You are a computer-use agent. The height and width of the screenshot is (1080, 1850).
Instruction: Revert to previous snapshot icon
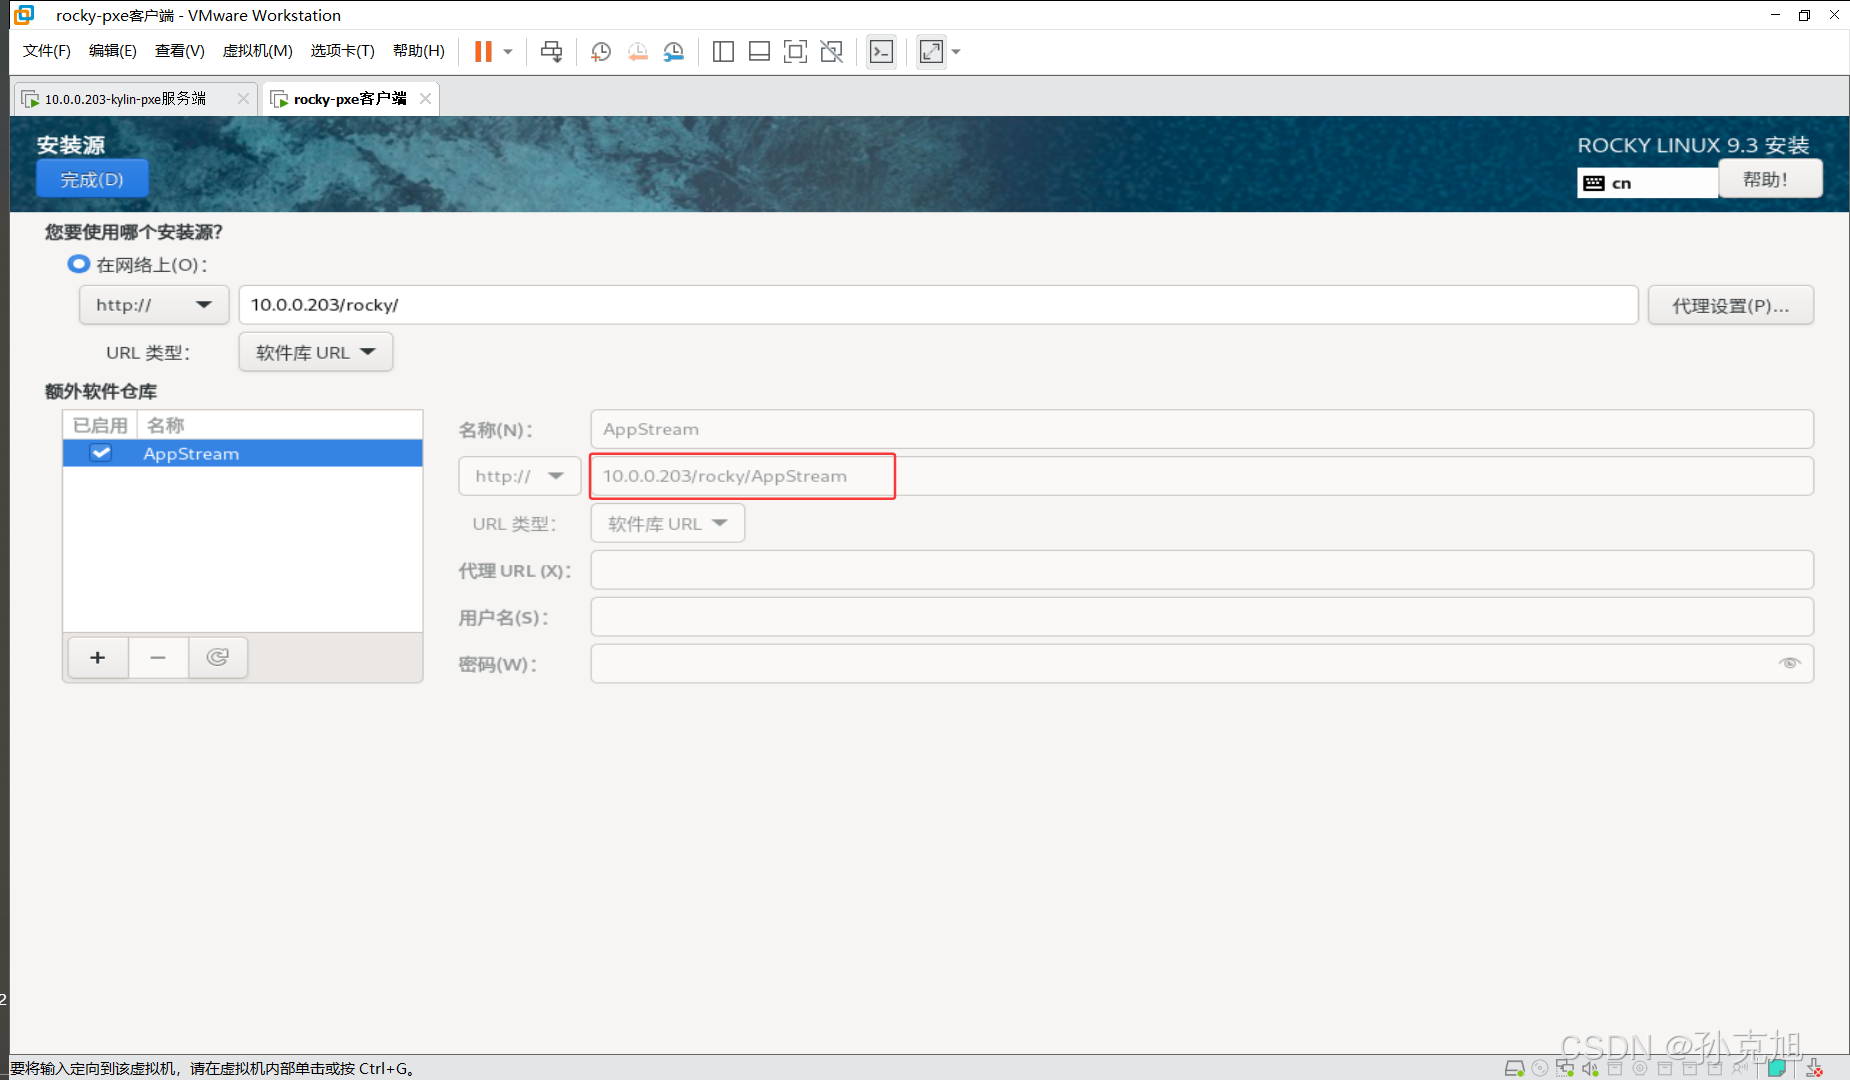[x=637, y=51]
